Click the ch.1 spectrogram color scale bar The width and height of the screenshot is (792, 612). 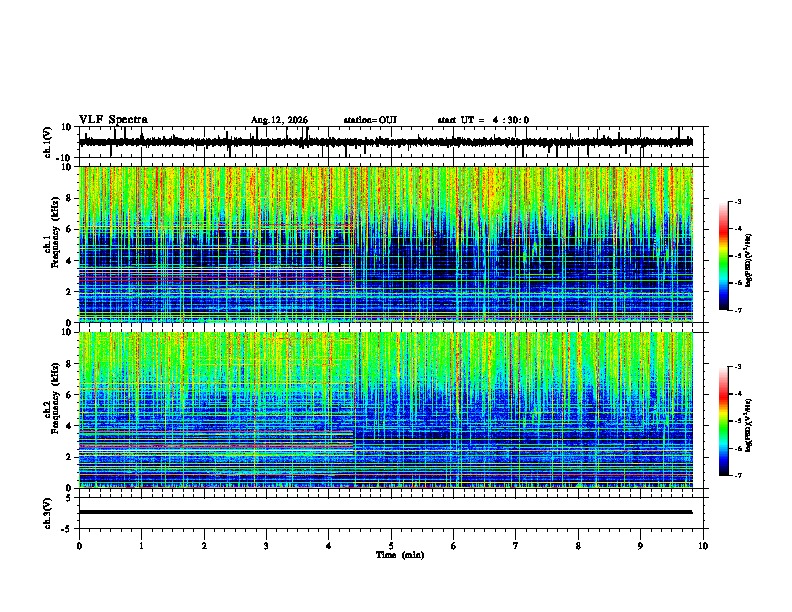coord(724,255)
